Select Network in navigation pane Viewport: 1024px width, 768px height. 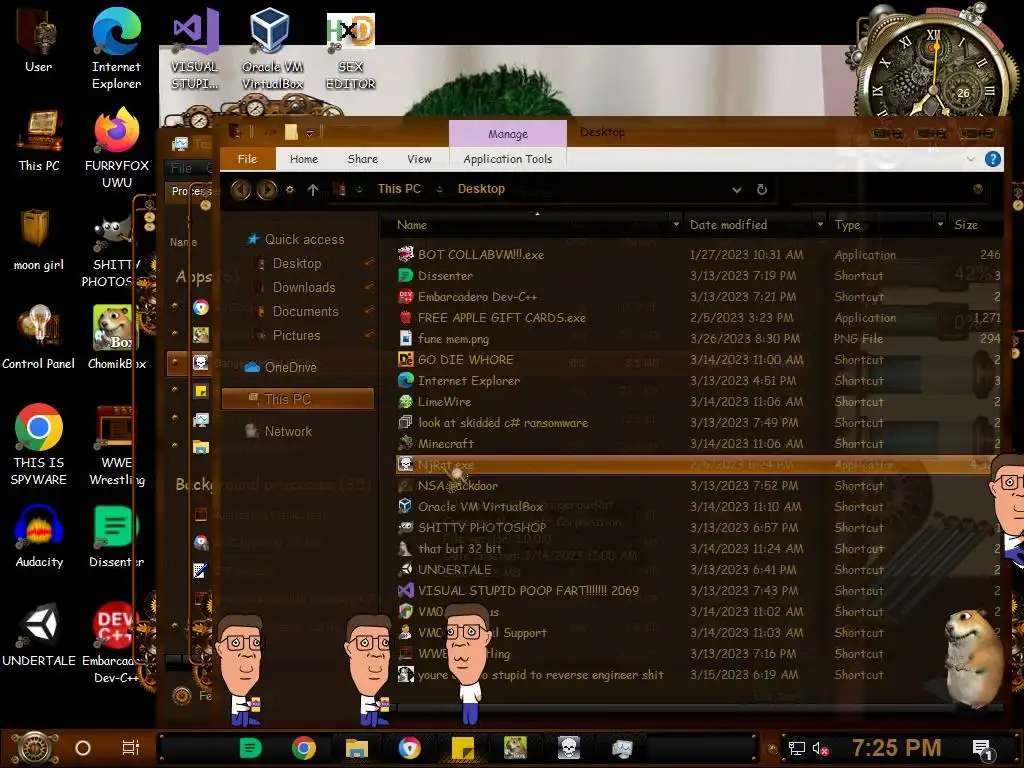tap(288, 431)
